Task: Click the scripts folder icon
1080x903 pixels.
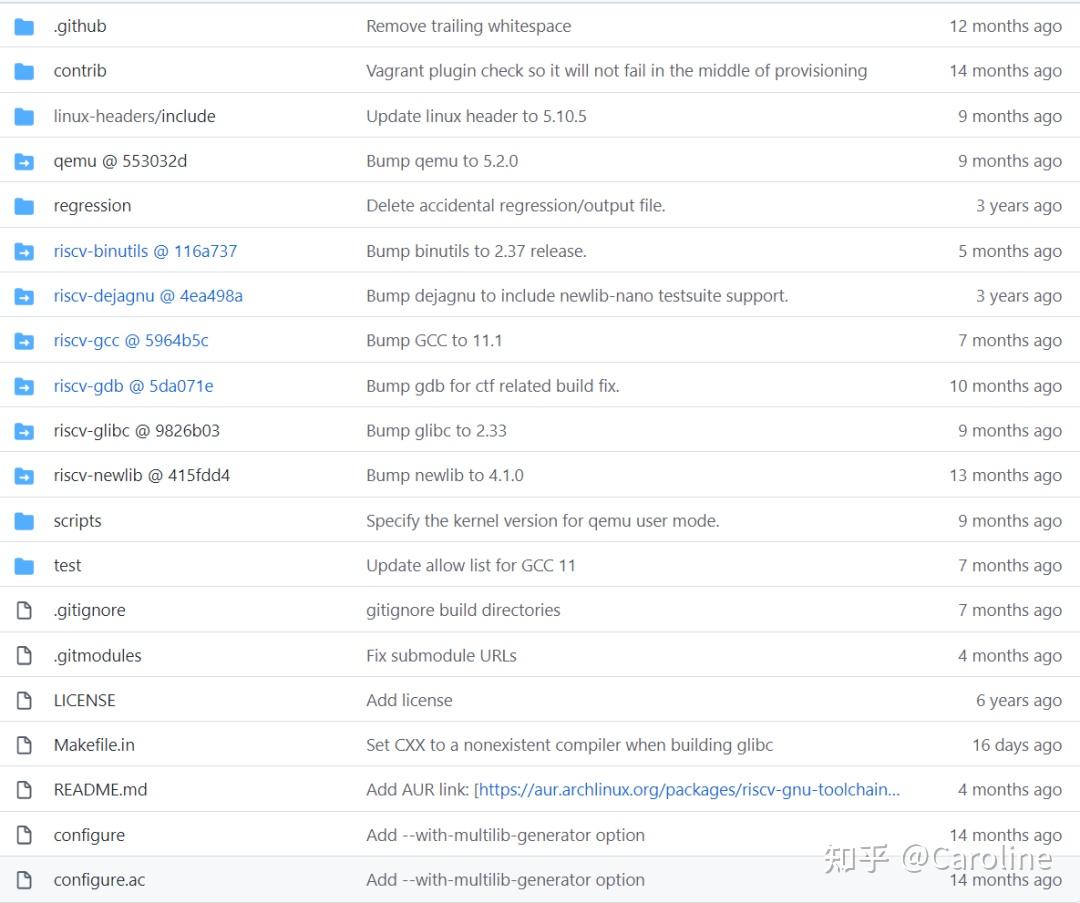Action: (x=24, y=521)
